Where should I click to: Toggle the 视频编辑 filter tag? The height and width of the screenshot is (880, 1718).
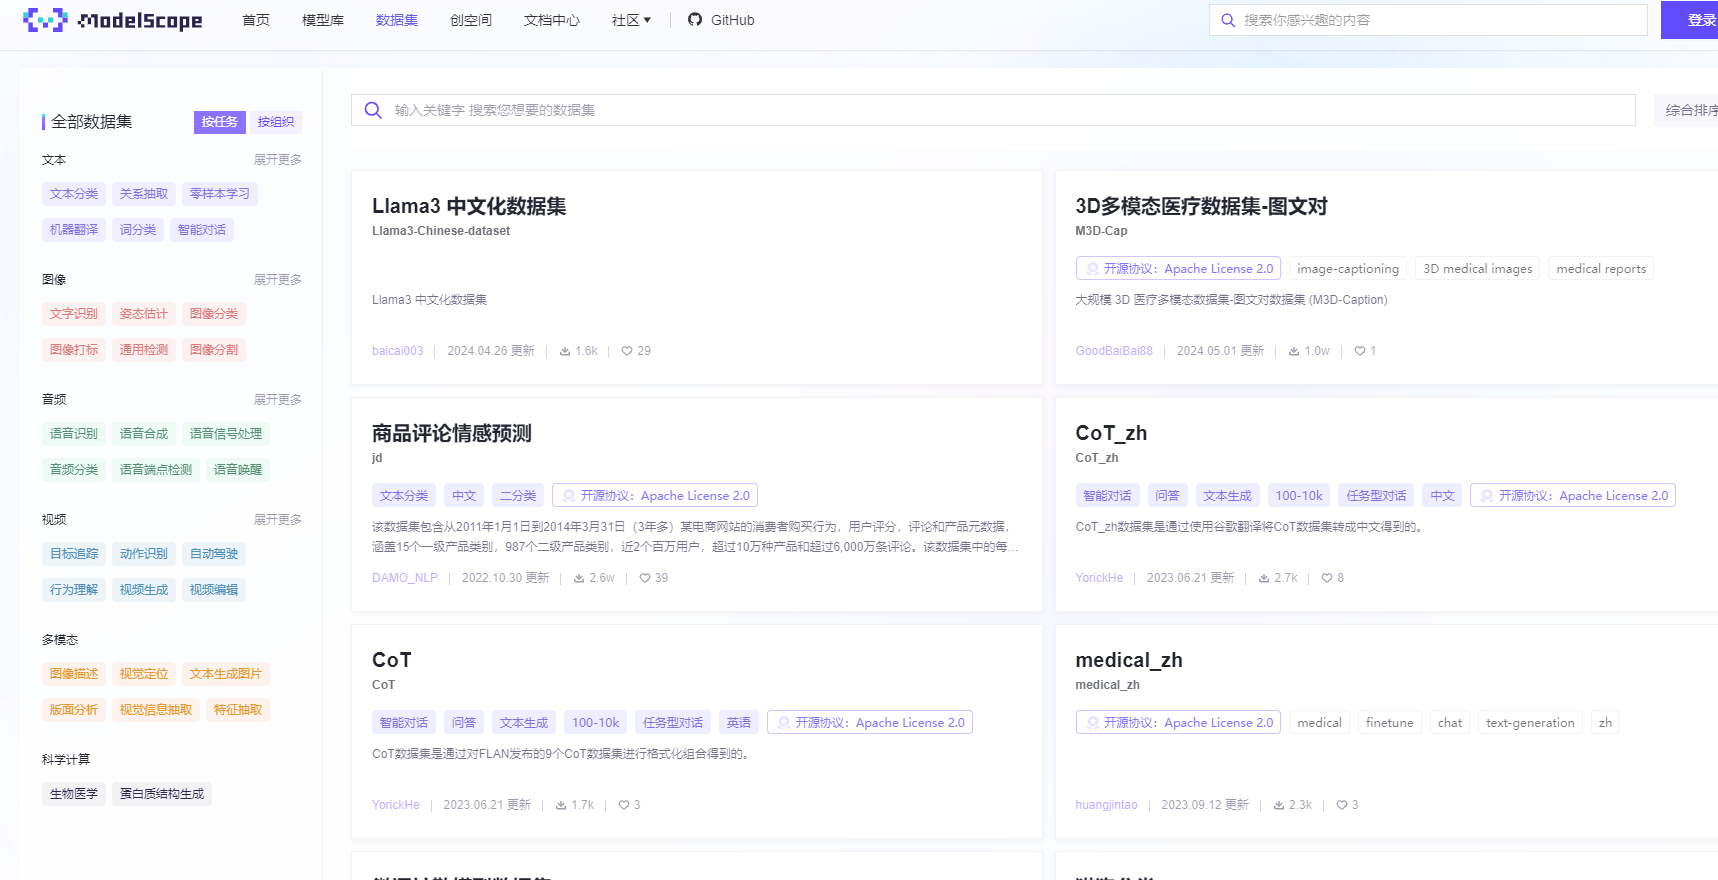tap(214, 590)
